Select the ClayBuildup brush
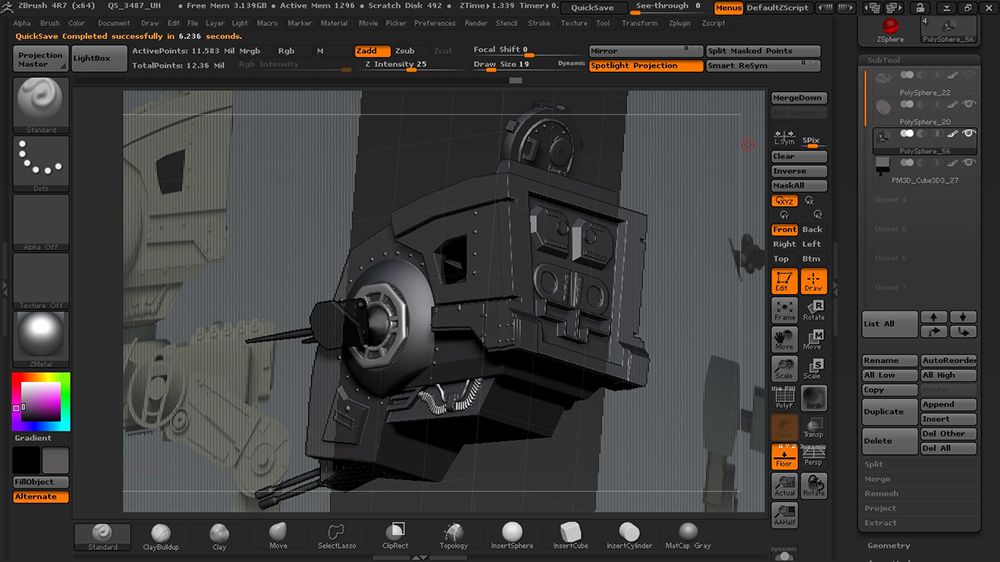Viewport: 1000px width, 562px height. point(161,536)
